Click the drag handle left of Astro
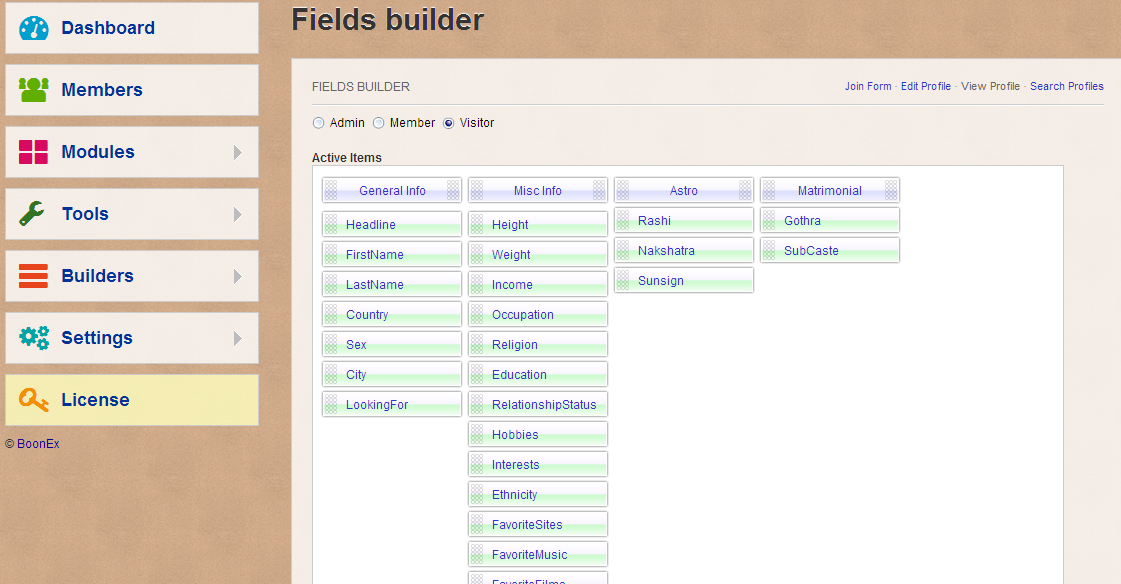The height and width of the screenshot is (584, 1121). point(623,190)
